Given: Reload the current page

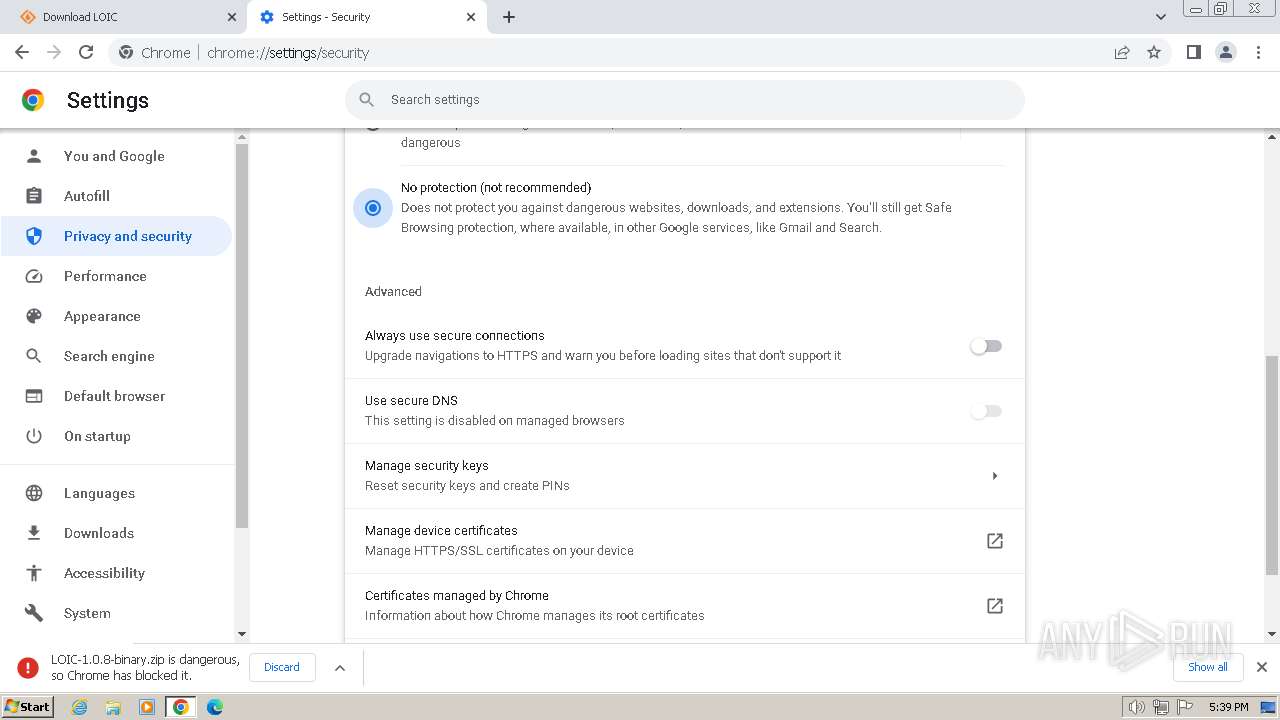Looking at the screenshot, I should click(86, 52).
